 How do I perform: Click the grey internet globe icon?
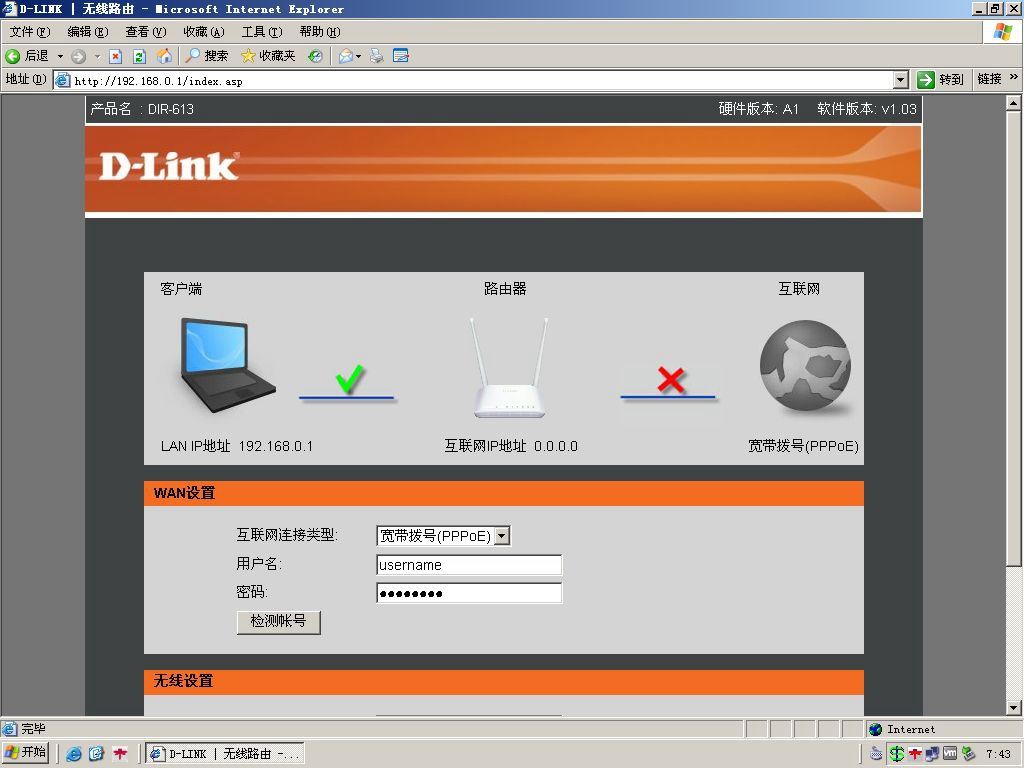coord(805,366)
